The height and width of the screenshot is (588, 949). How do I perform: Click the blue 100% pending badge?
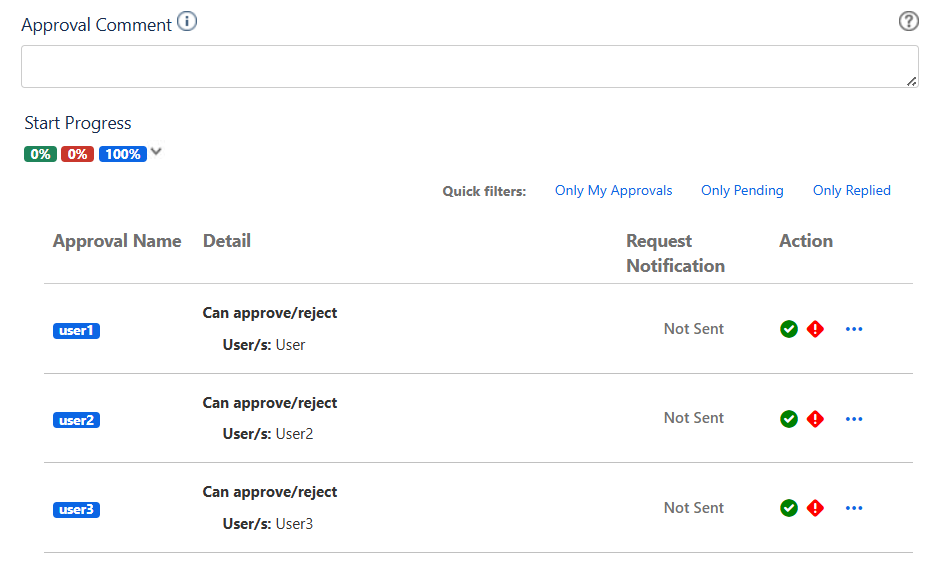tap(122, 154)
